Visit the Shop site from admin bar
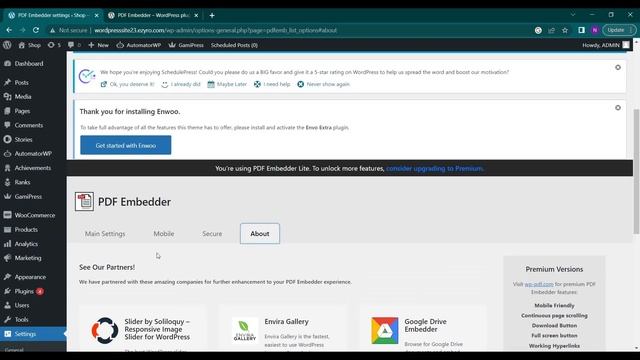The image size is (640, 360). click(x=29, y=45)
